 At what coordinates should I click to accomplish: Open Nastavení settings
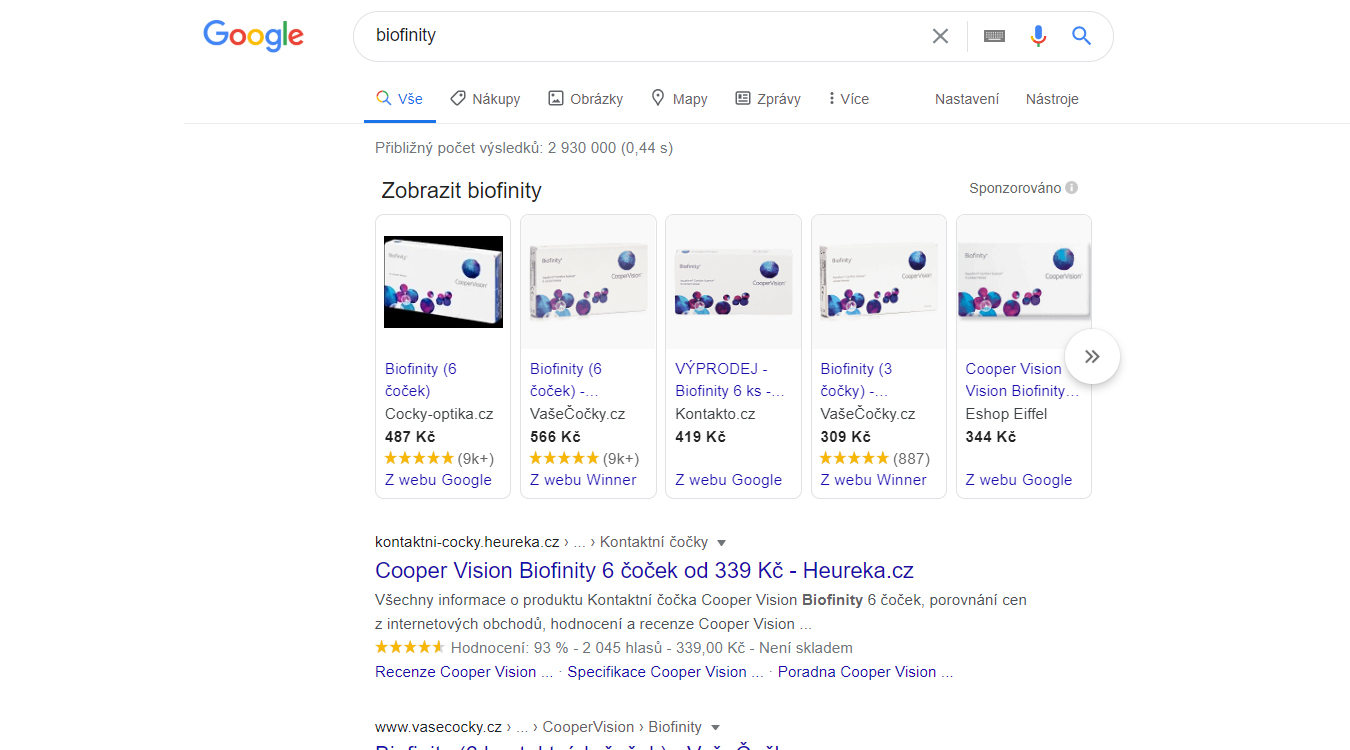point(967,99)
